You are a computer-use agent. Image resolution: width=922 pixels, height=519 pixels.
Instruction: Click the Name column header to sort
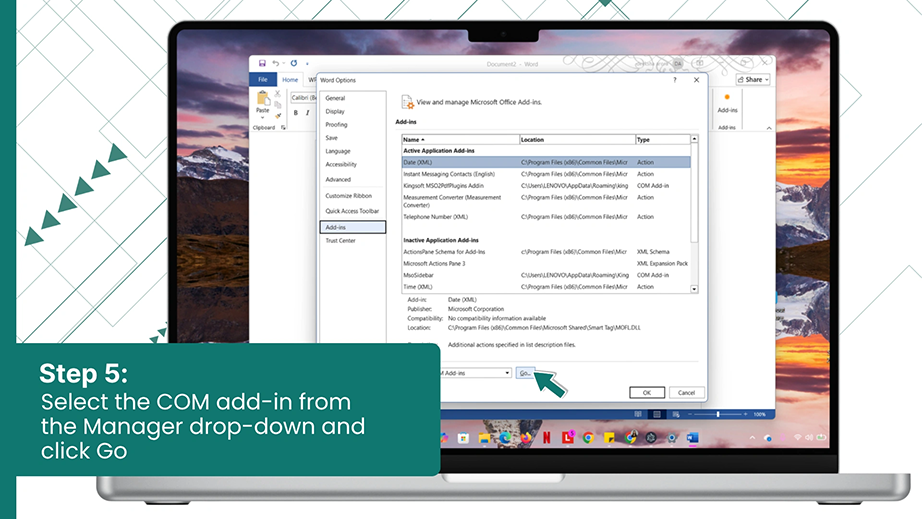pyautogui.click(x=460, y=140)
